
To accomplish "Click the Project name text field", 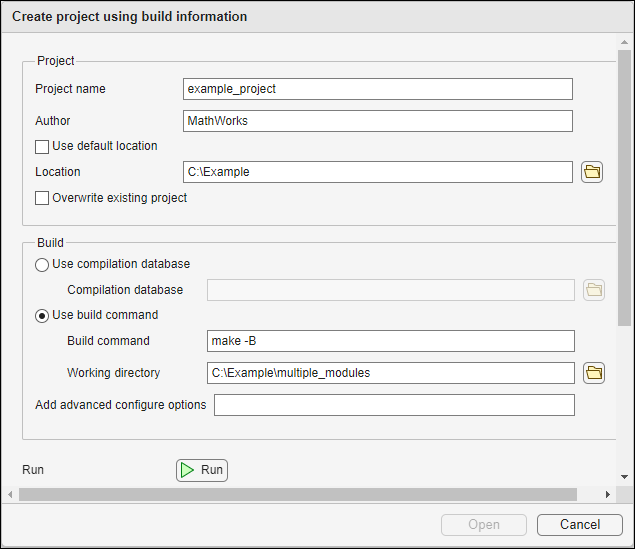I will tap(377, 89).
